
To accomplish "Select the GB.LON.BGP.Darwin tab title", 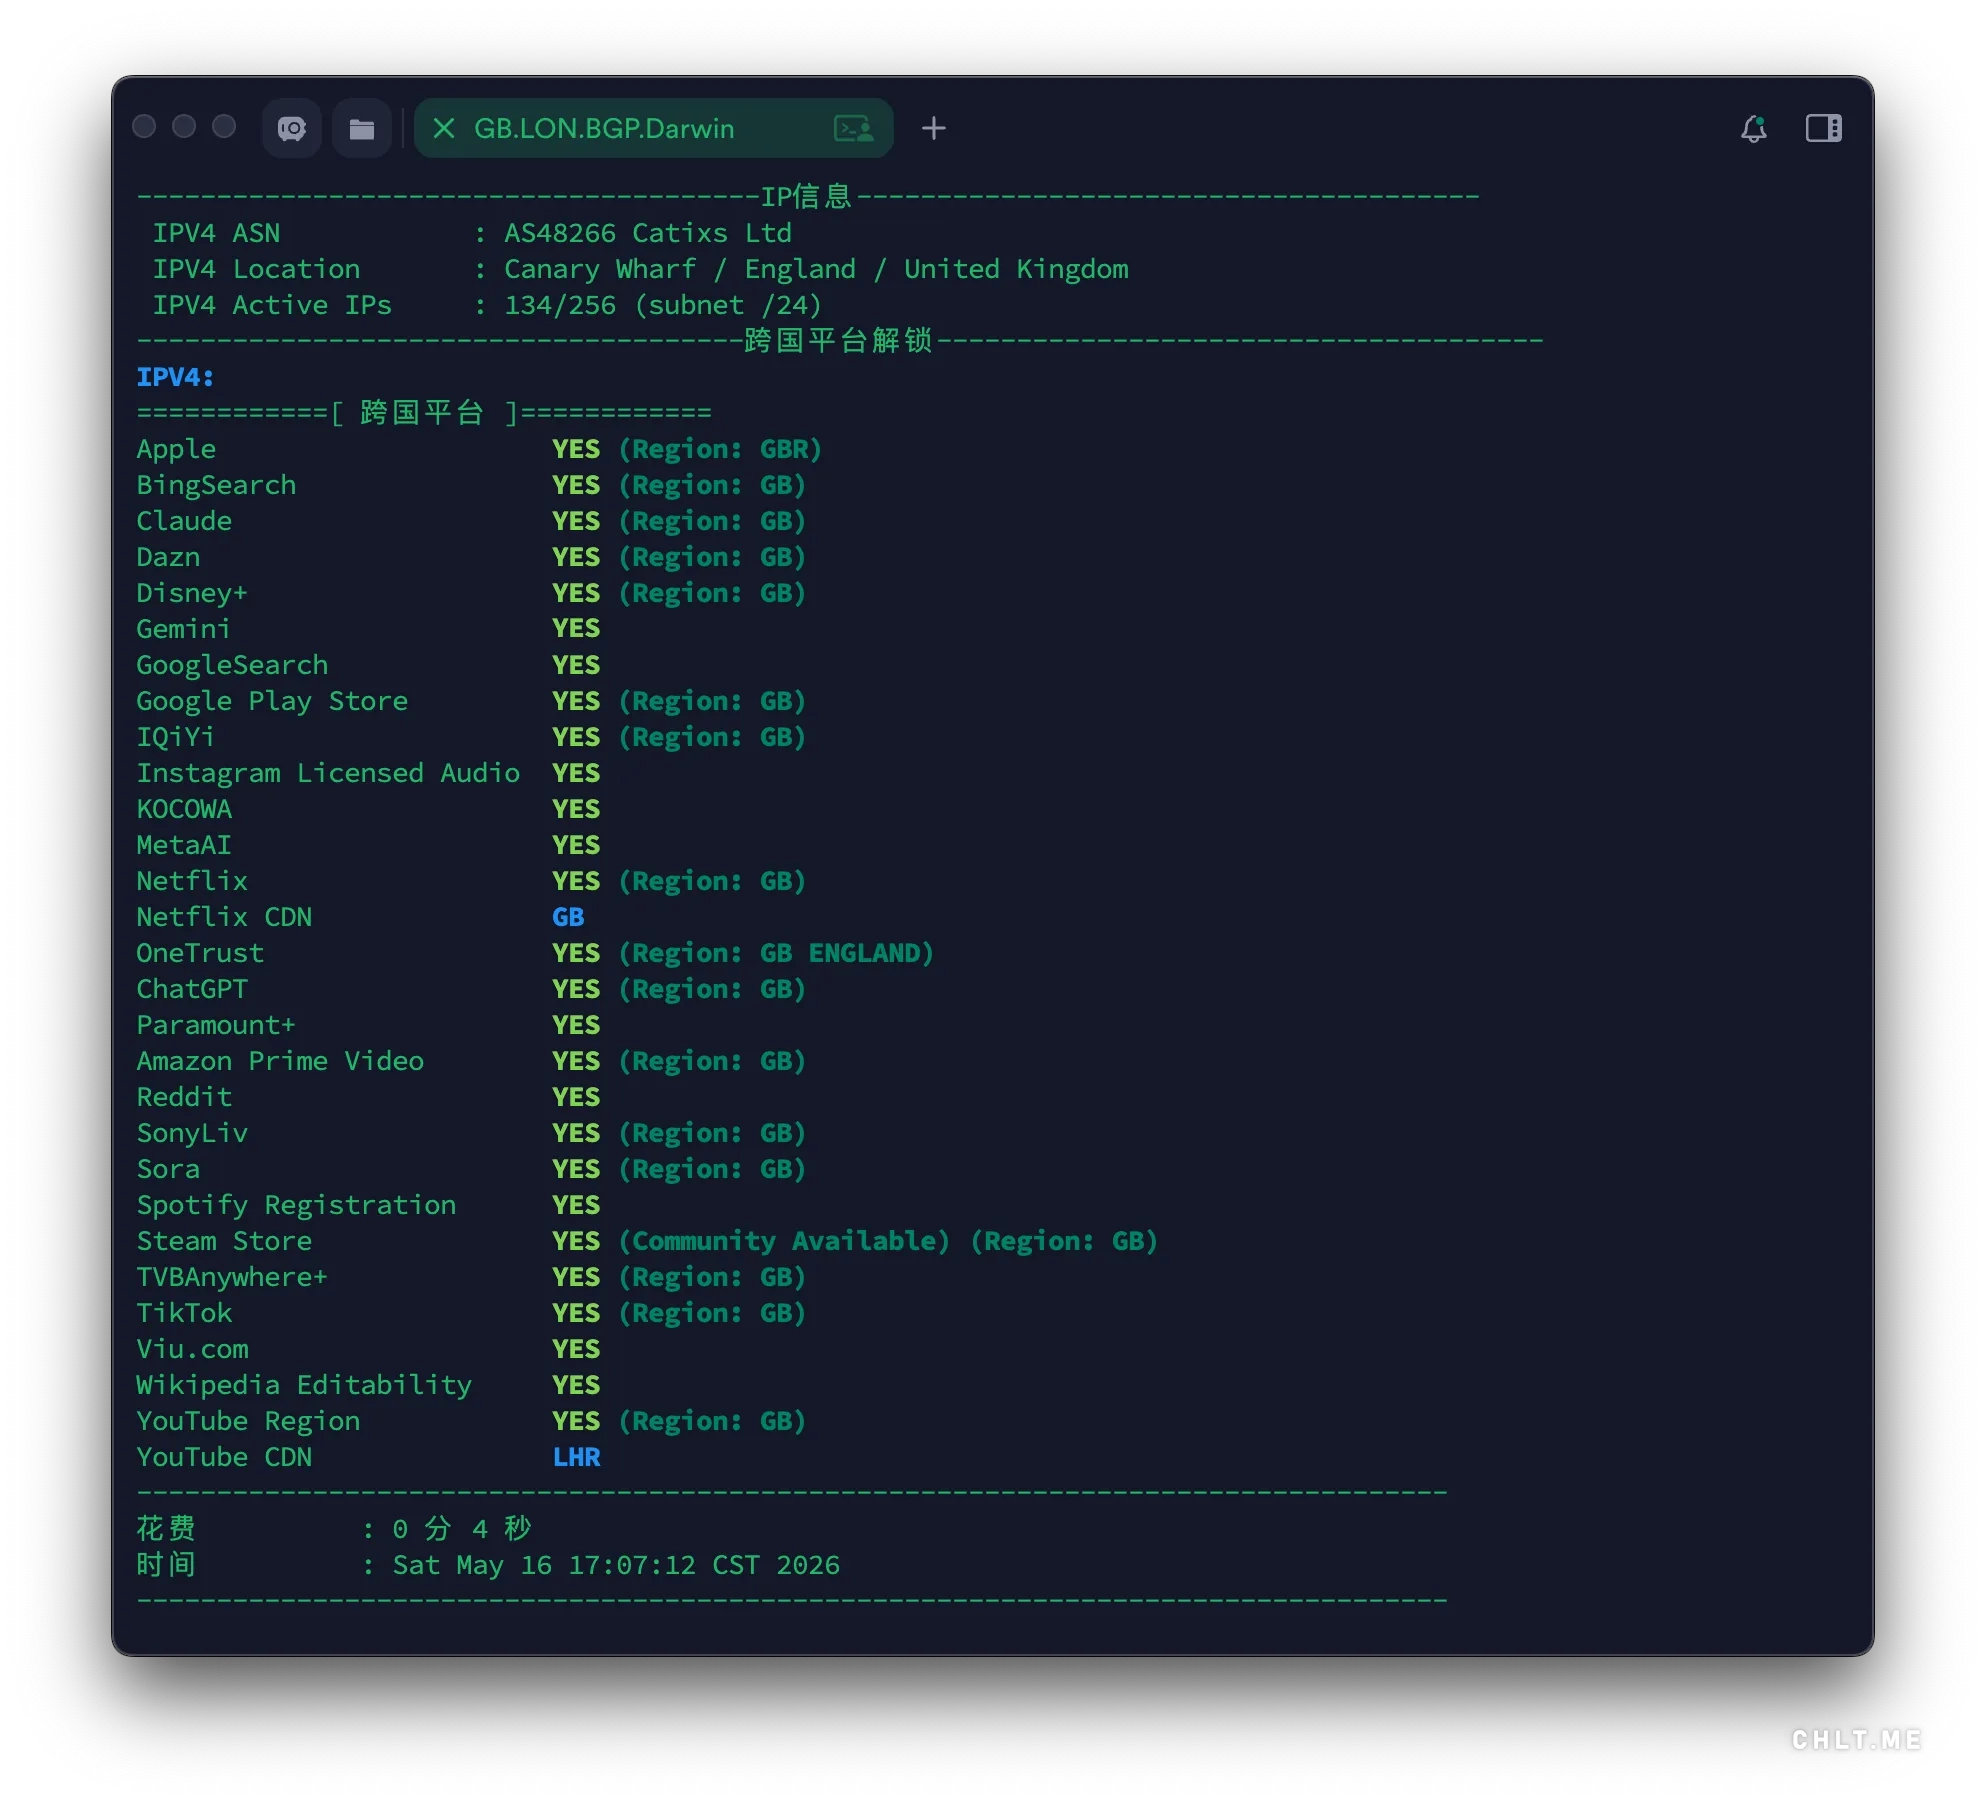I will click(604, 128).
